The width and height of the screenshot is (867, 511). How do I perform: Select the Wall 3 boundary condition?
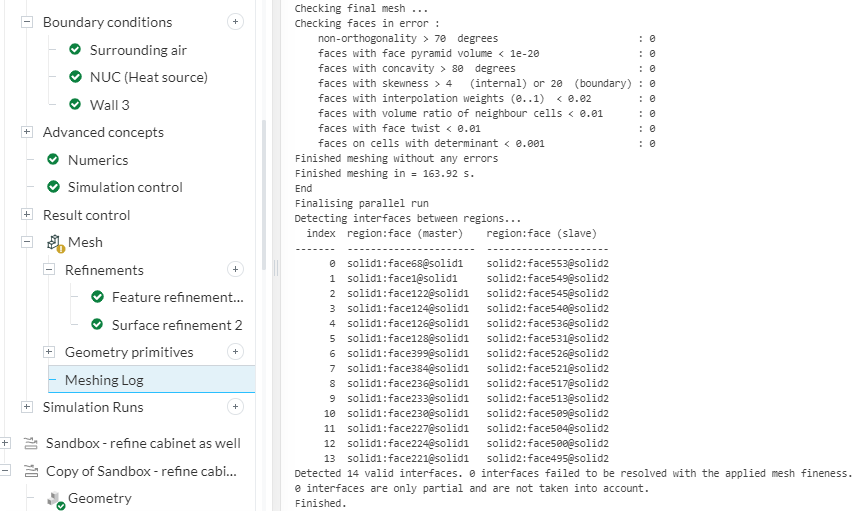(110, 105)
